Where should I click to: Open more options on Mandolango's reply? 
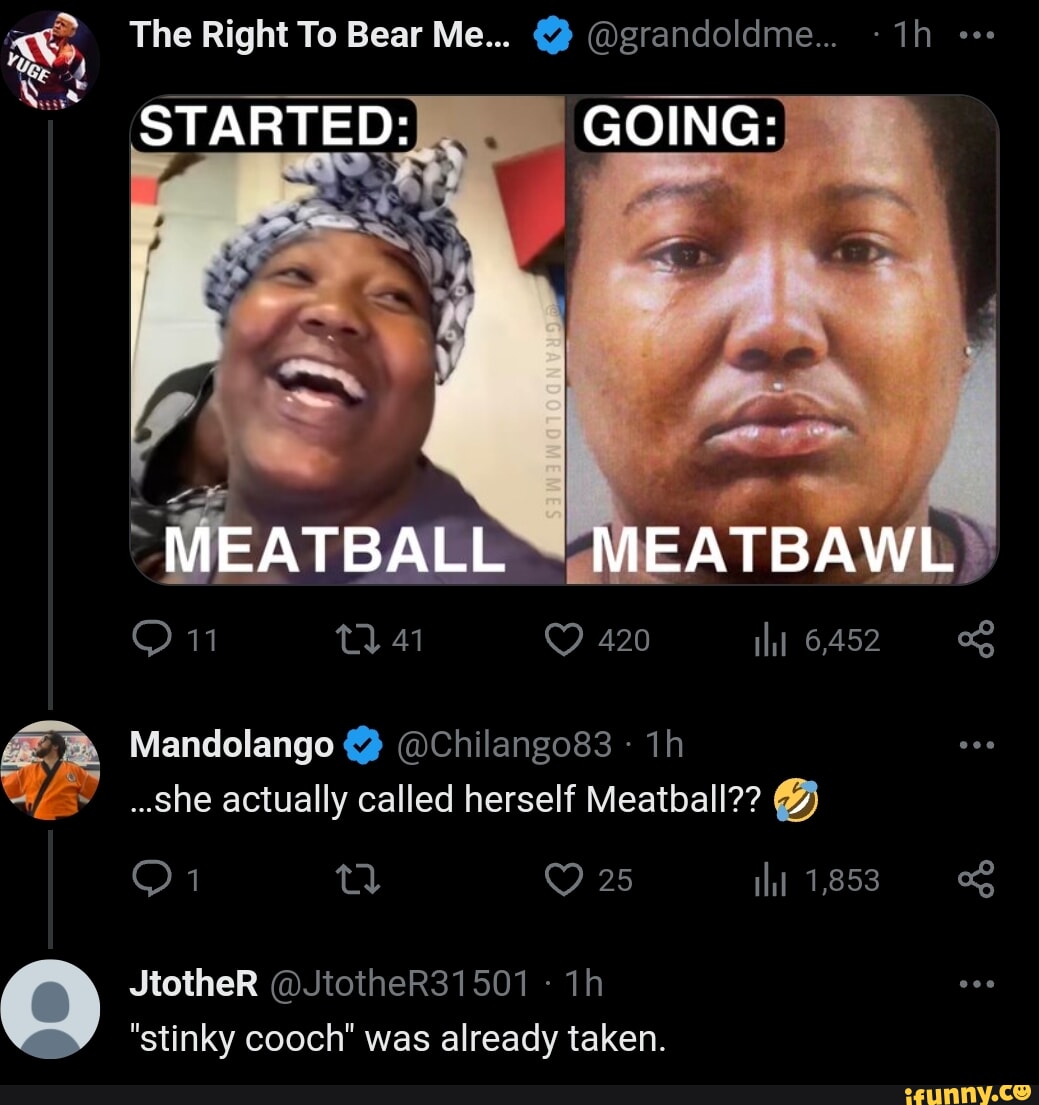tap(975, 745)
